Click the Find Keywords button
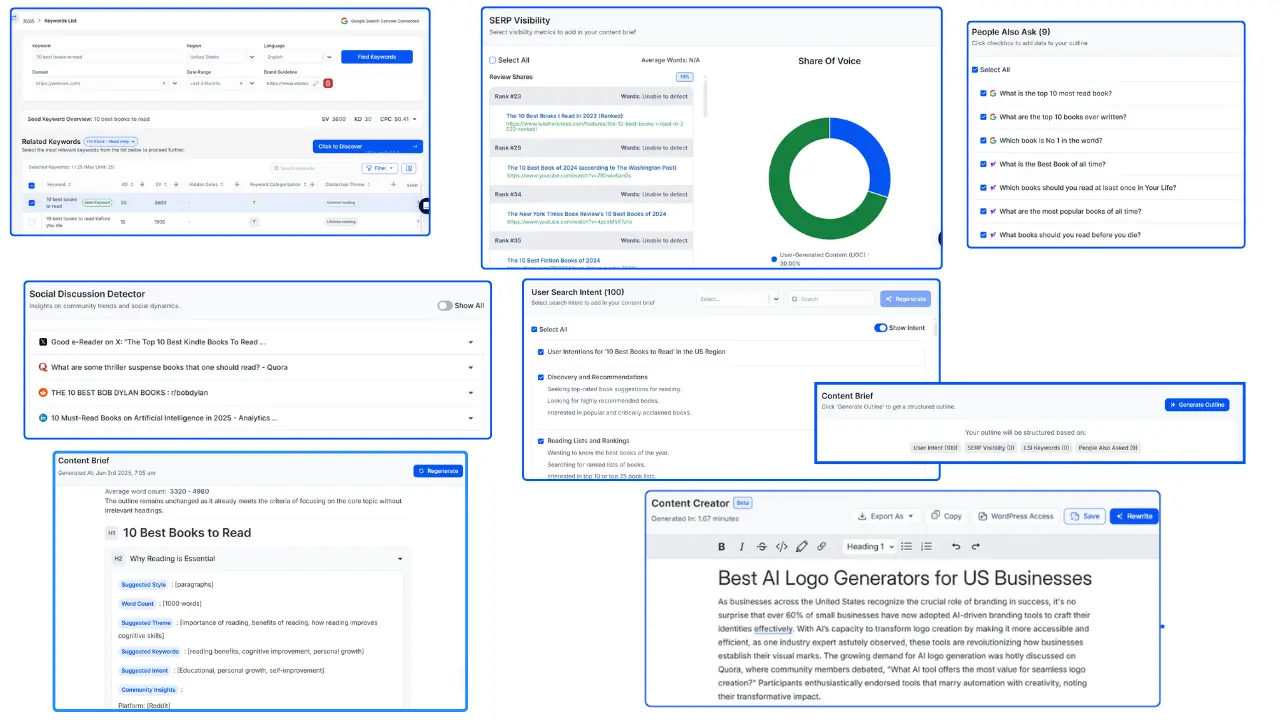This screenshot has width=1280, height=720. click(x=376, y=57)
